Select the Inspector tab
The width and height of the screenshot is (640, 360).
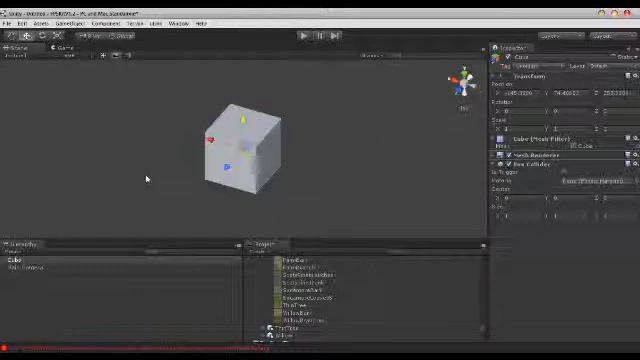point(510,48)
